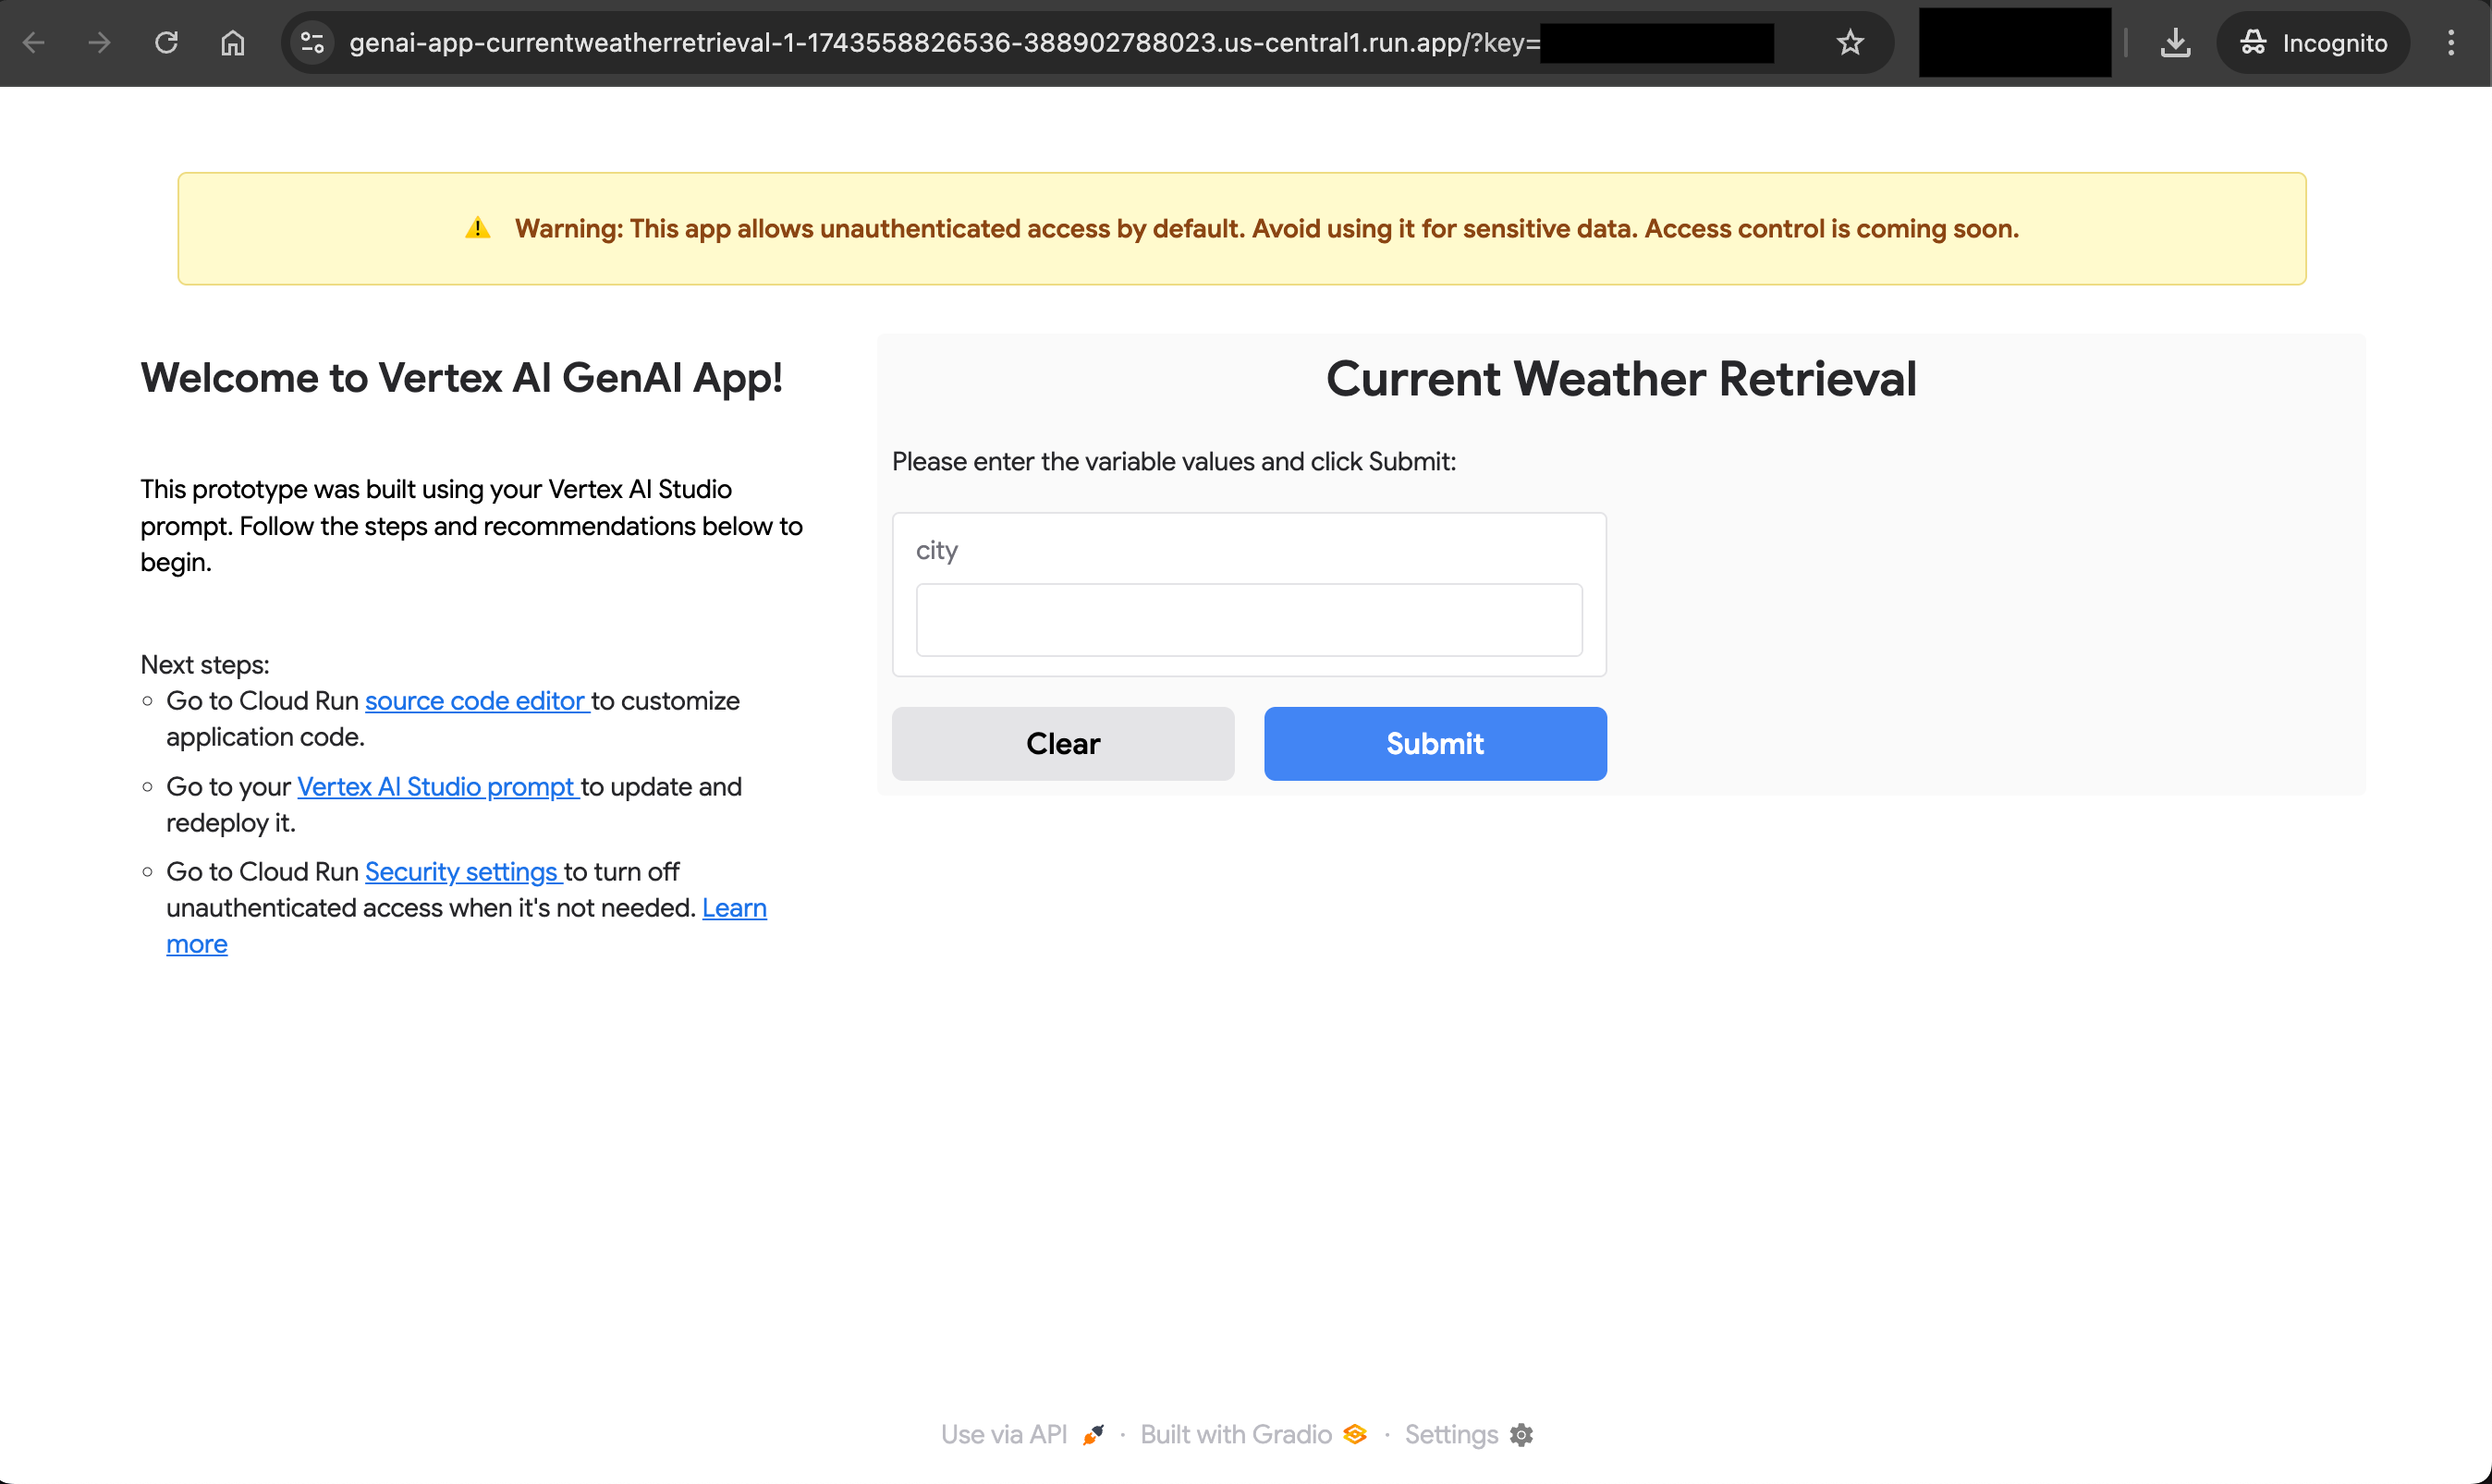The image size is (2492, 1484).
Task: Click the back navigation arrow icon
Action: (35, 42)
